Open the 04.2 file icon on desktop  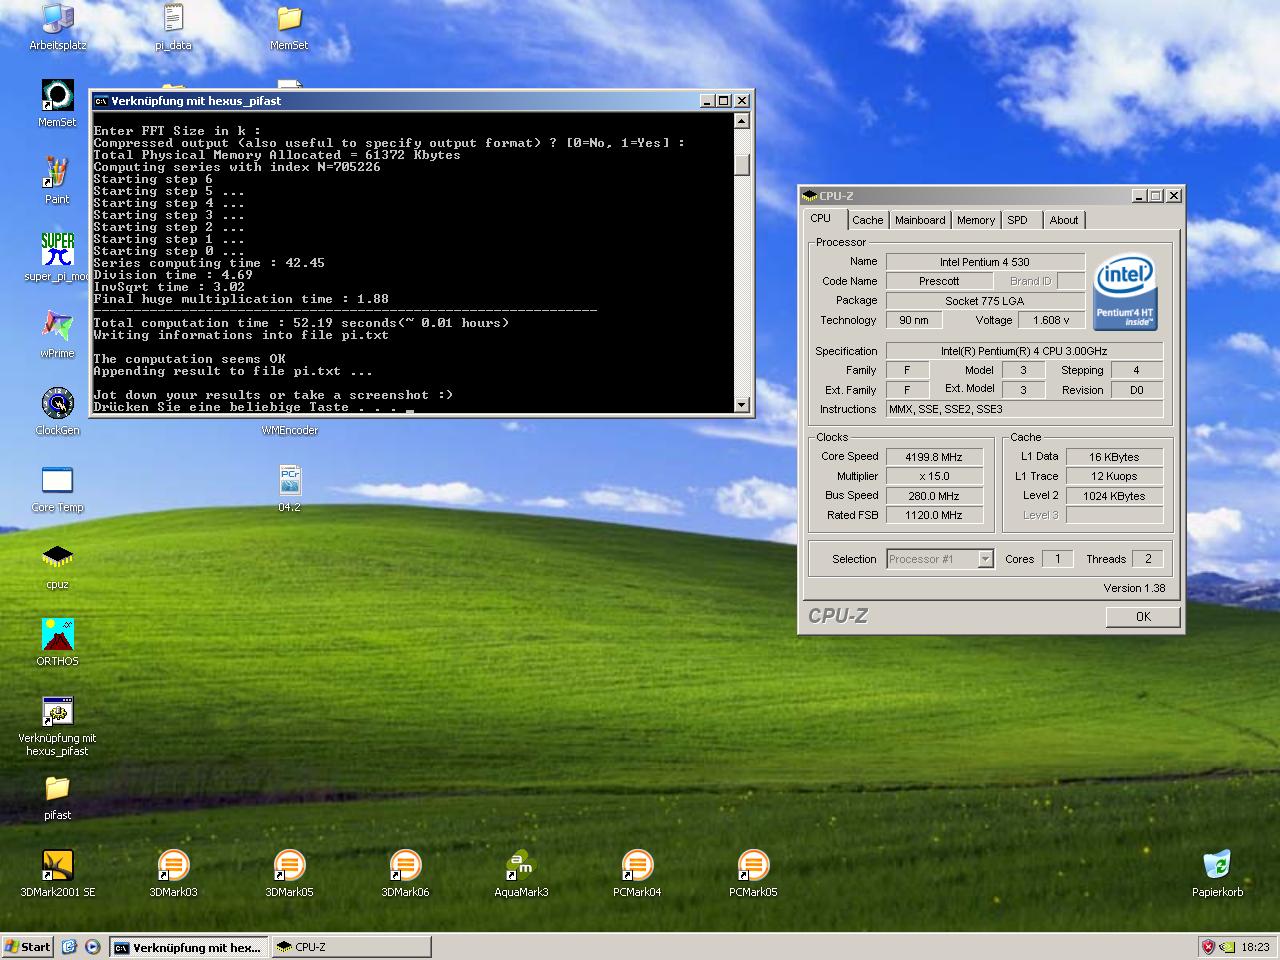pos(289,480)
